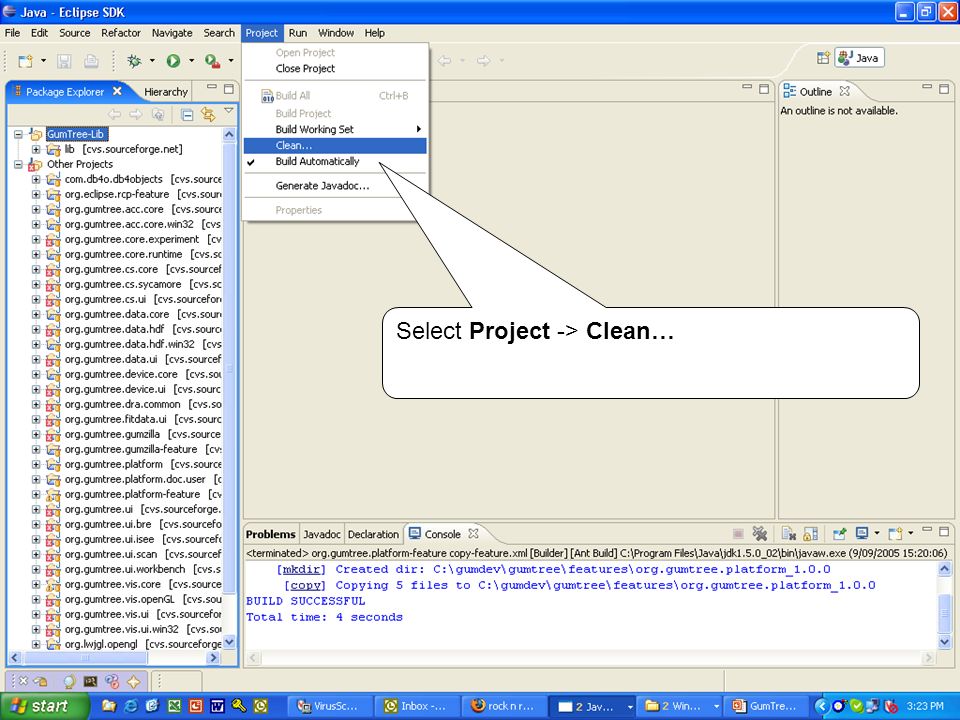Click the Outline view tab icon
This screenshot has width=960, height=720.
(x=790, y=91)
